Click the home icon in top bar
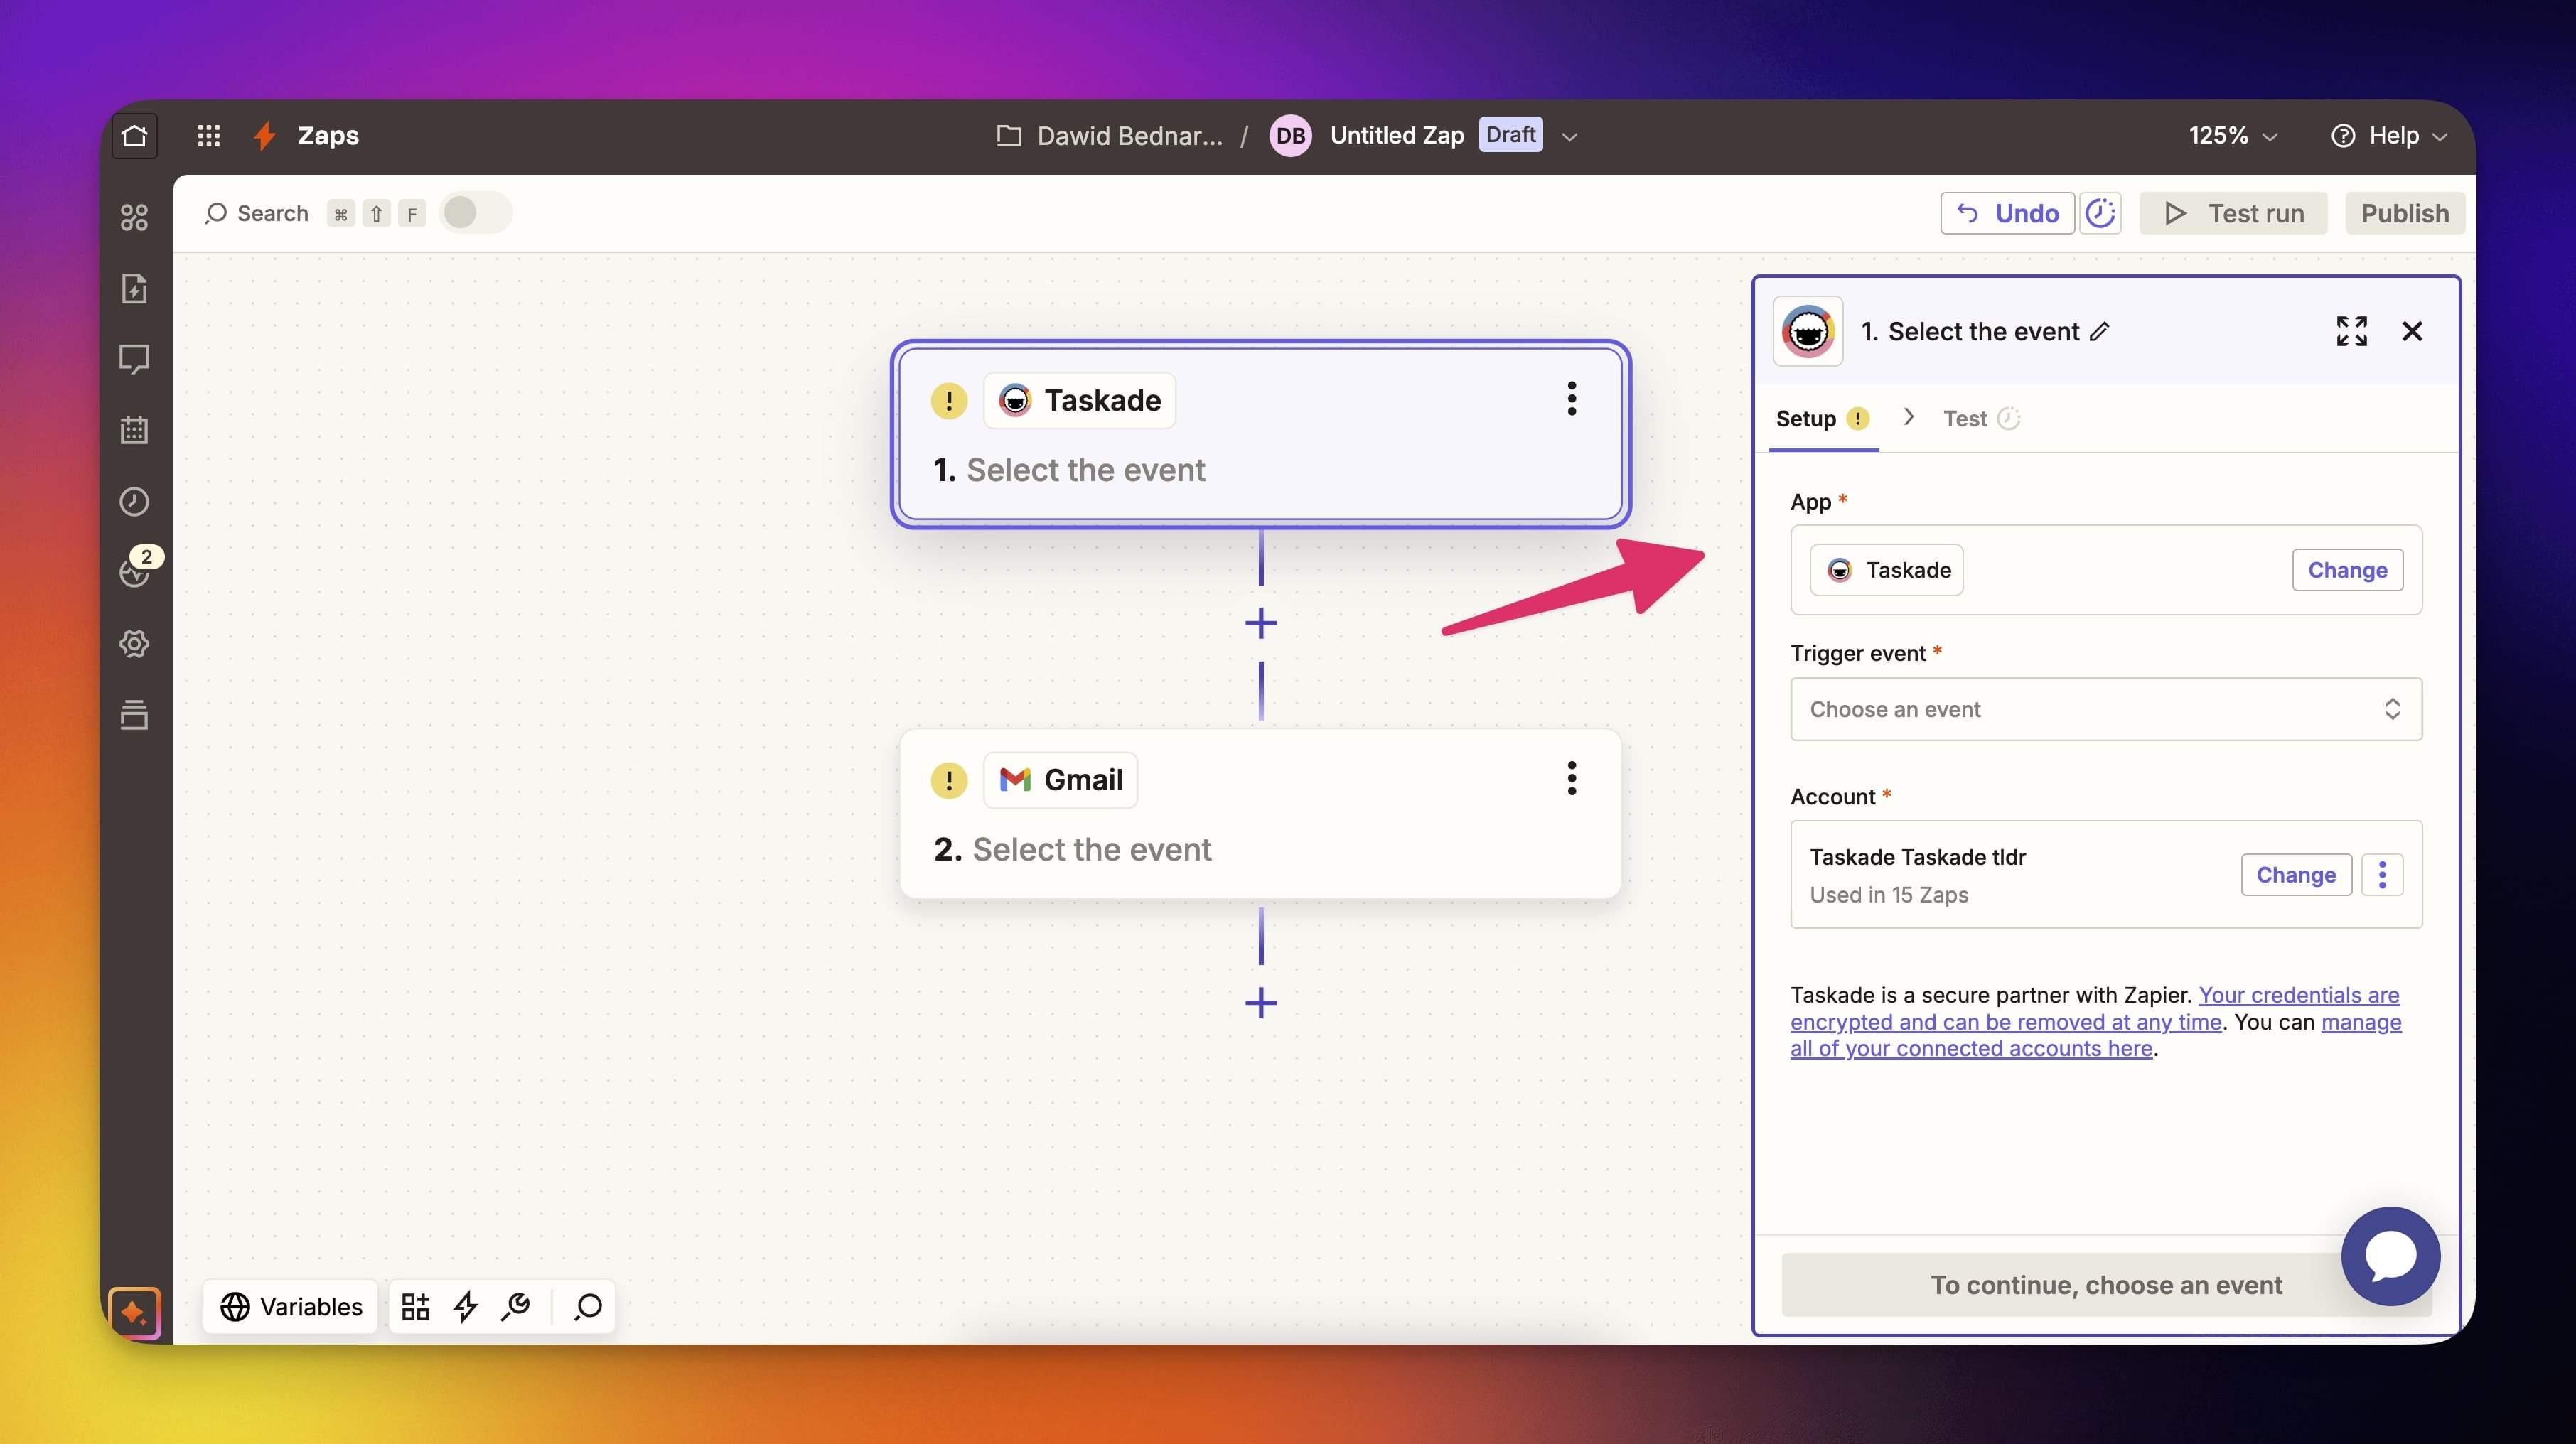The image size is (2576, 1444). click(134, 136)
